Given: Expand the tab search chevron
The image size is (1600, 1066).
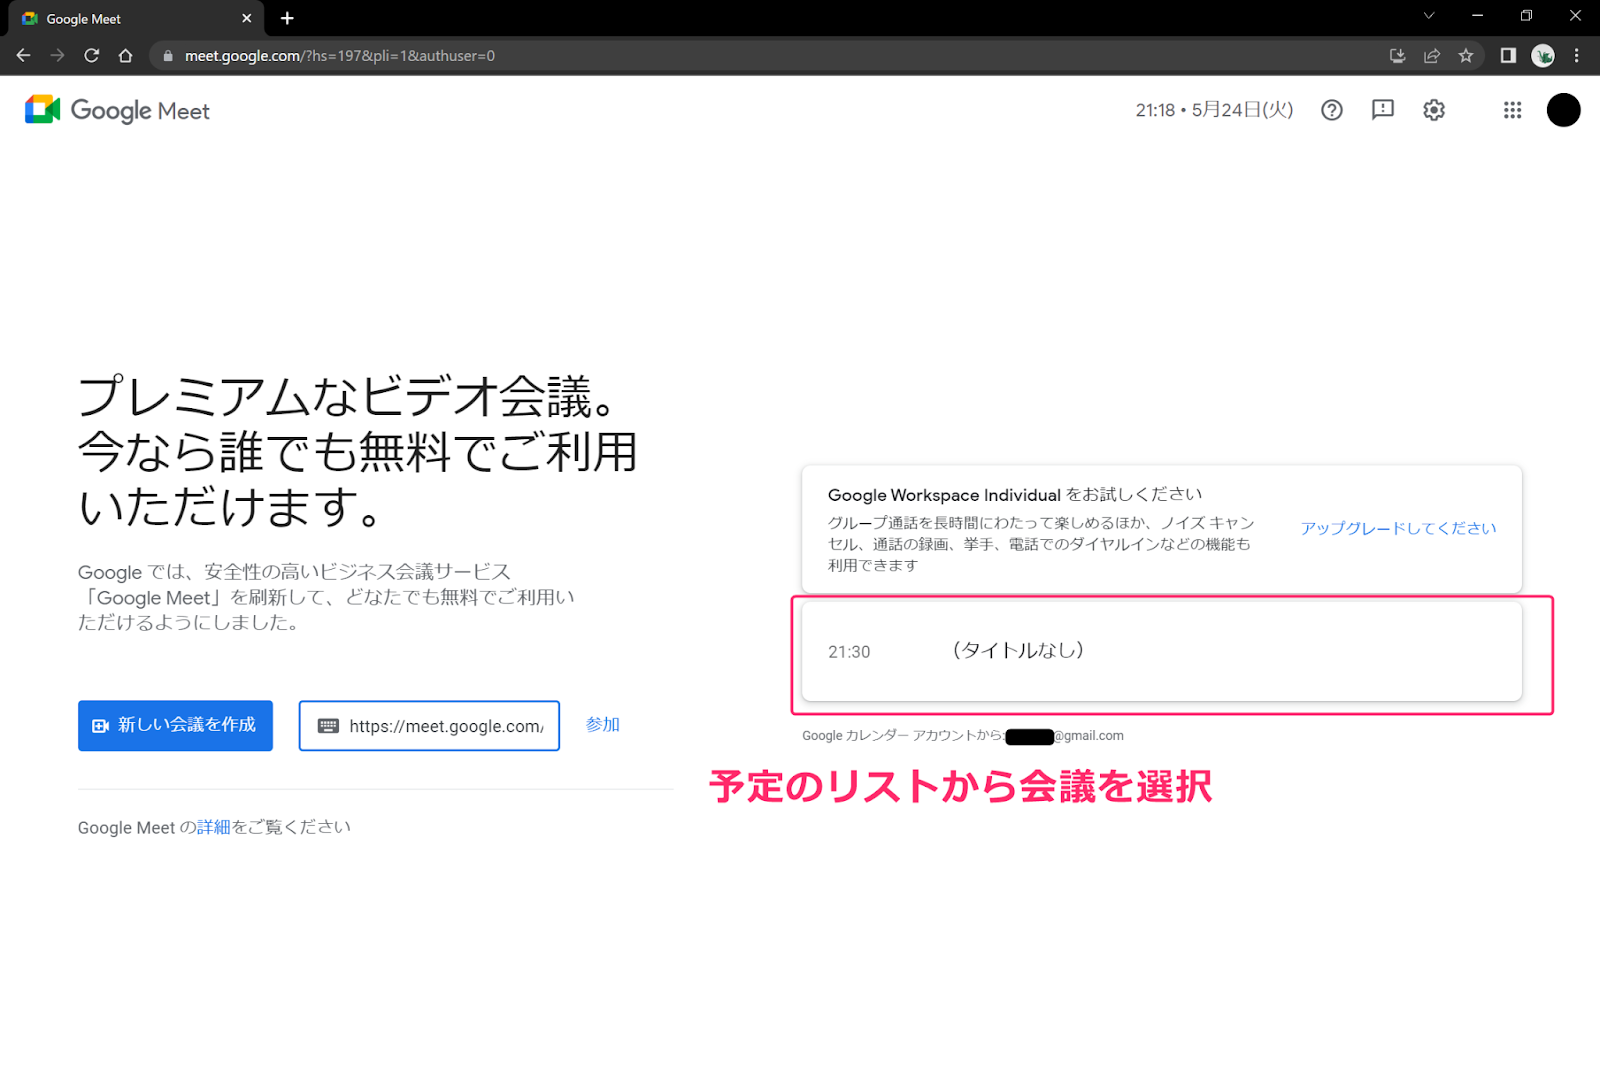Looking at the screenshot, I should coord(1429,15).
